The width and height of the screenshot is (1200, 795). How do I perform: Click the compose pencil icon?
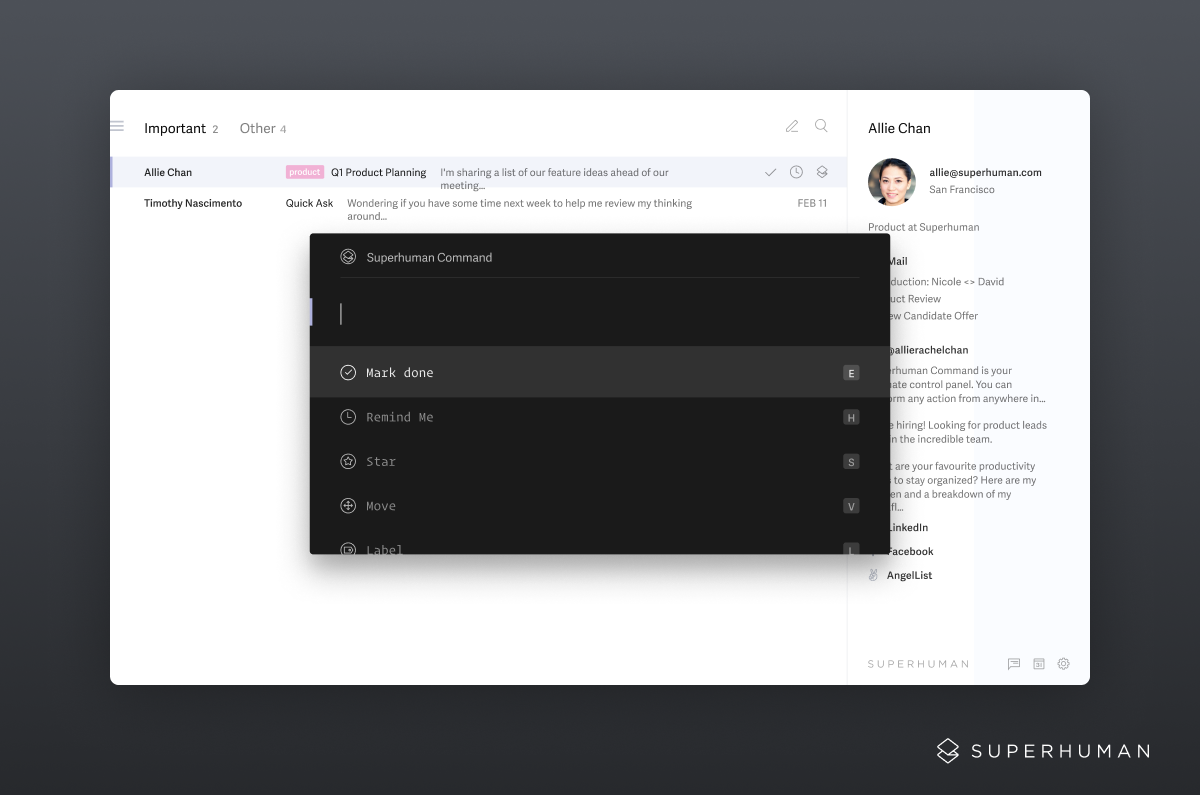coord(792,126)
